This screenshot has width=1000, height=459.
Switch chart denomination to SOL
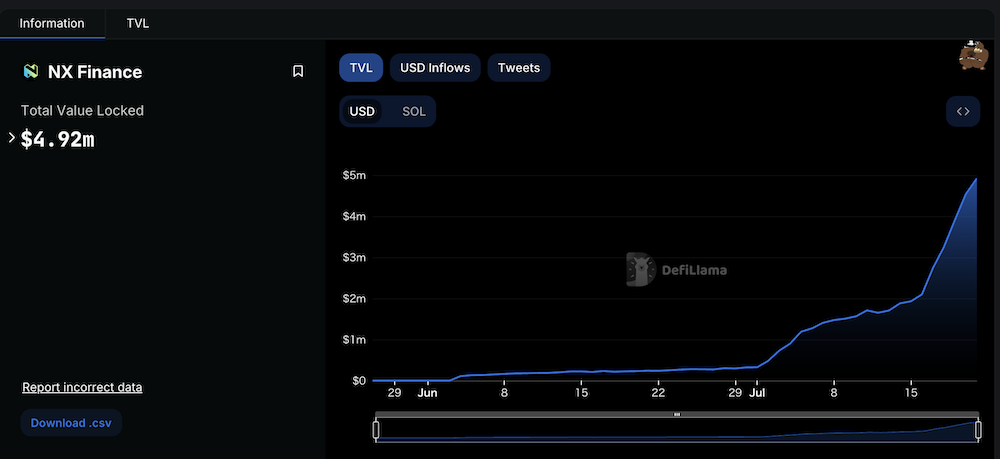point(414,111)
